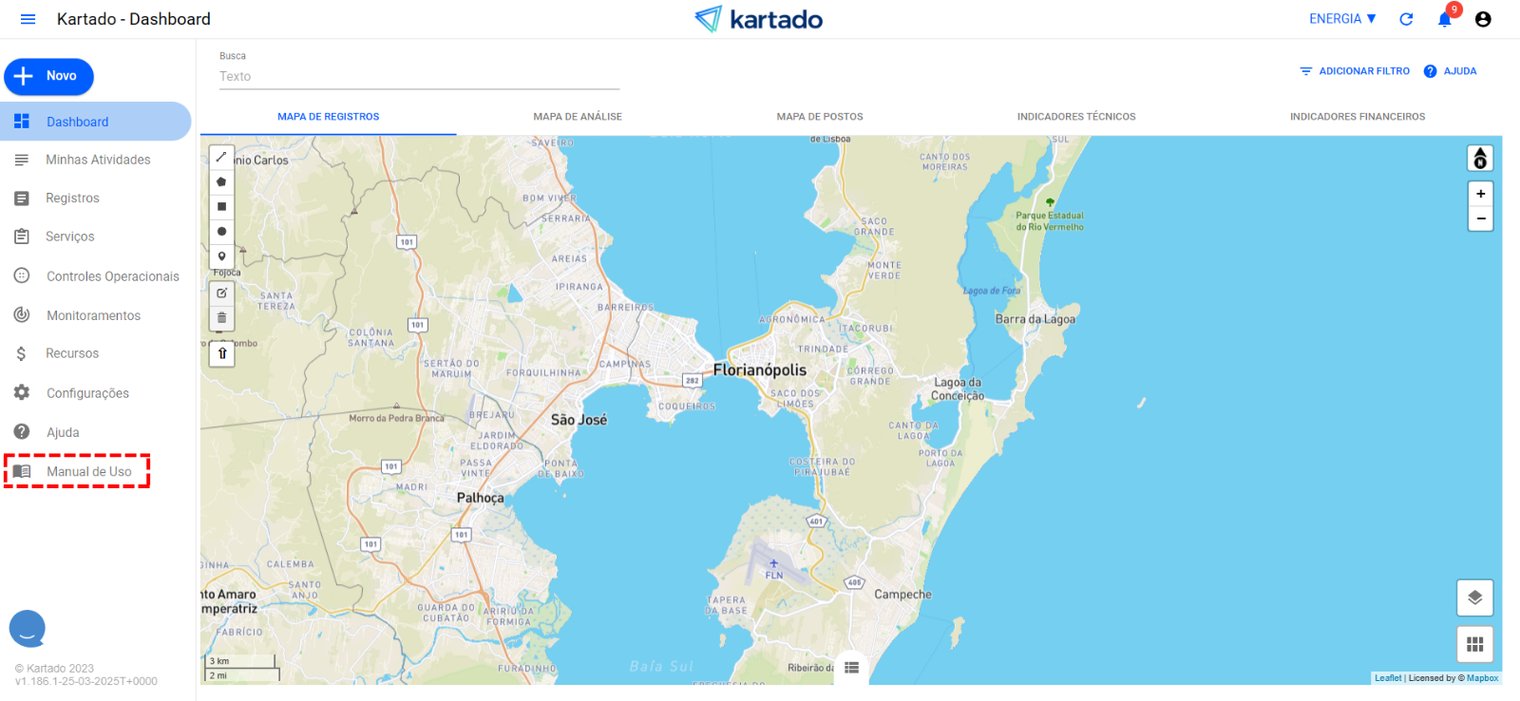Image resolution: width=1520 pixels, height=701 pixels.
Task: Open the user account menu
Action: (1483, 19)
